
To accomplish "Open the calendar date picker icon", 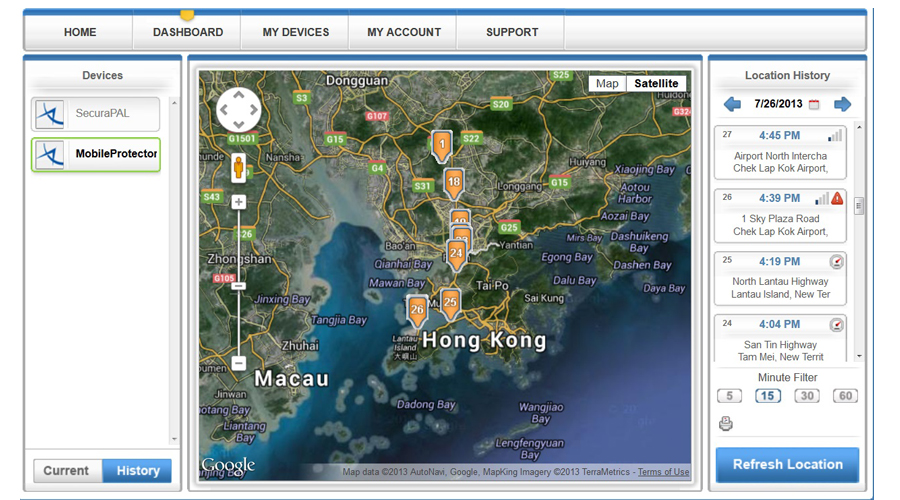I will pyautogui.click(x=813, y=104).
